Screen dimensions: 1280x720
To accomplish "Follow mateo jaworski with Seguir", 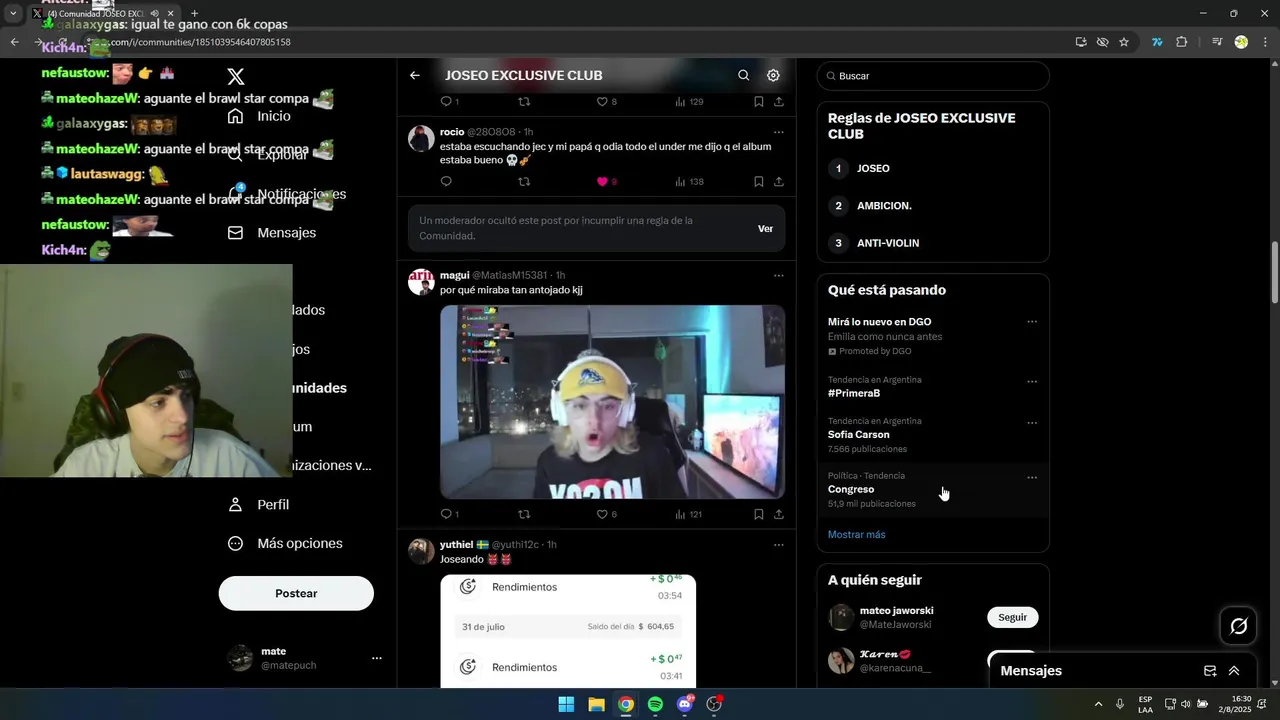I will [1013, 617].
